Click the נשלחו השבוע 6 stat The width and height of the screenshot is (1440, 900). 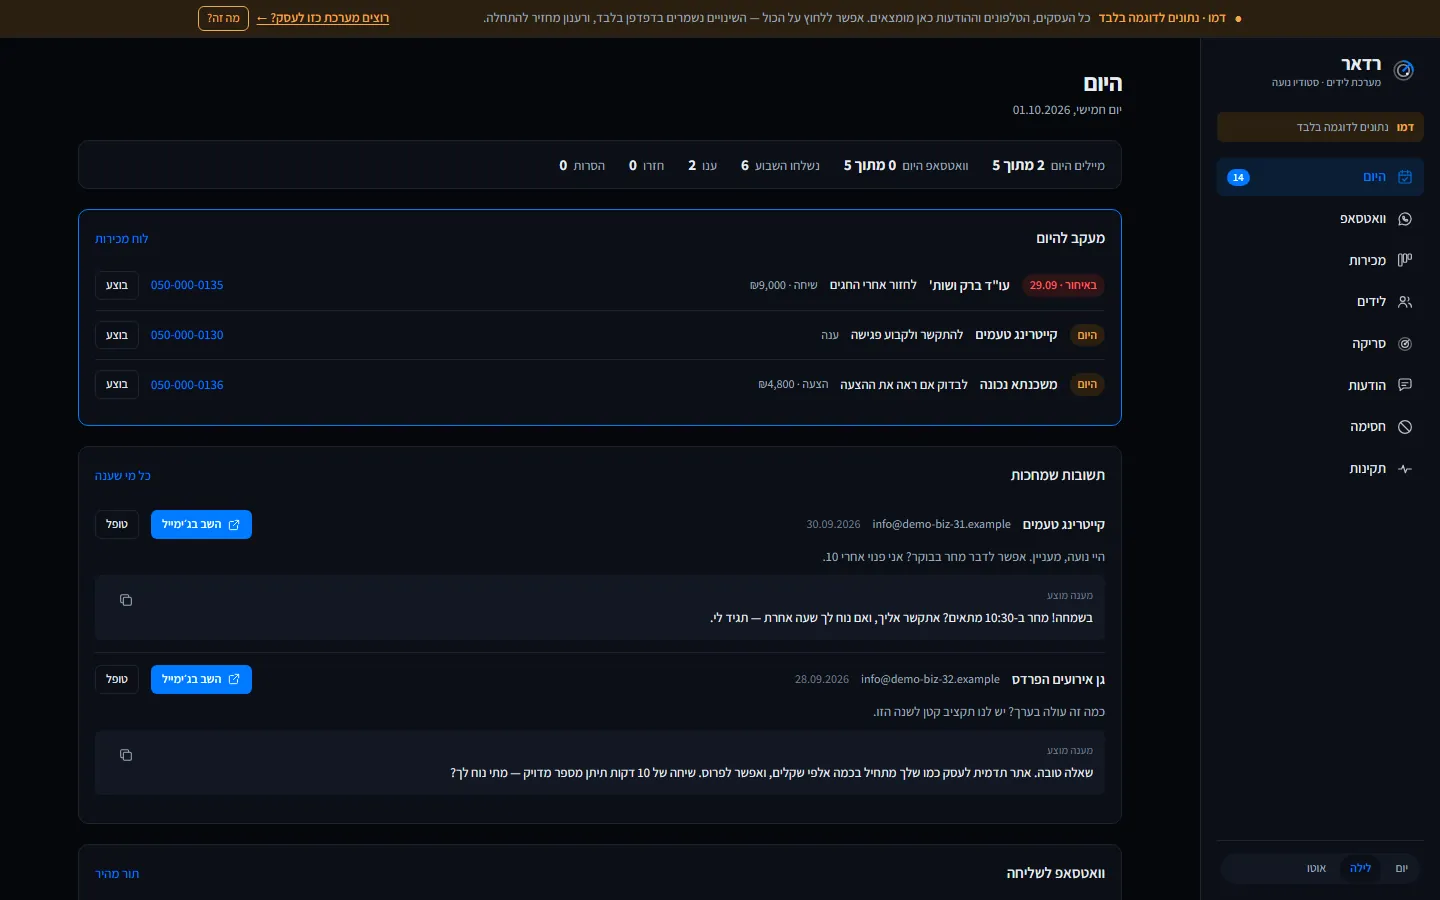pyautogui.click(x=780, y=165)
